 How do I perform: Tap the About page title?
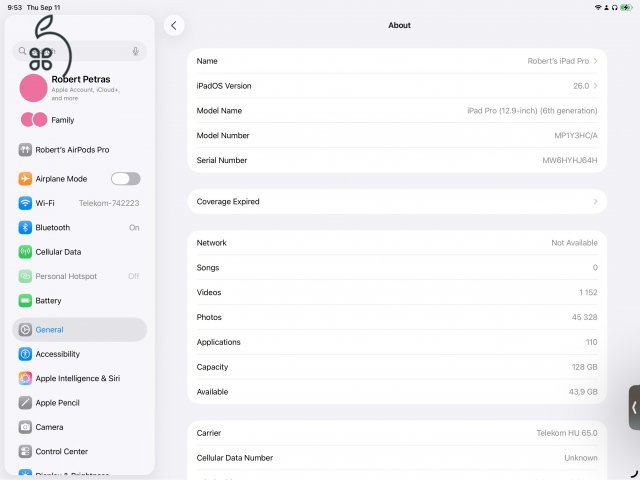399,25
